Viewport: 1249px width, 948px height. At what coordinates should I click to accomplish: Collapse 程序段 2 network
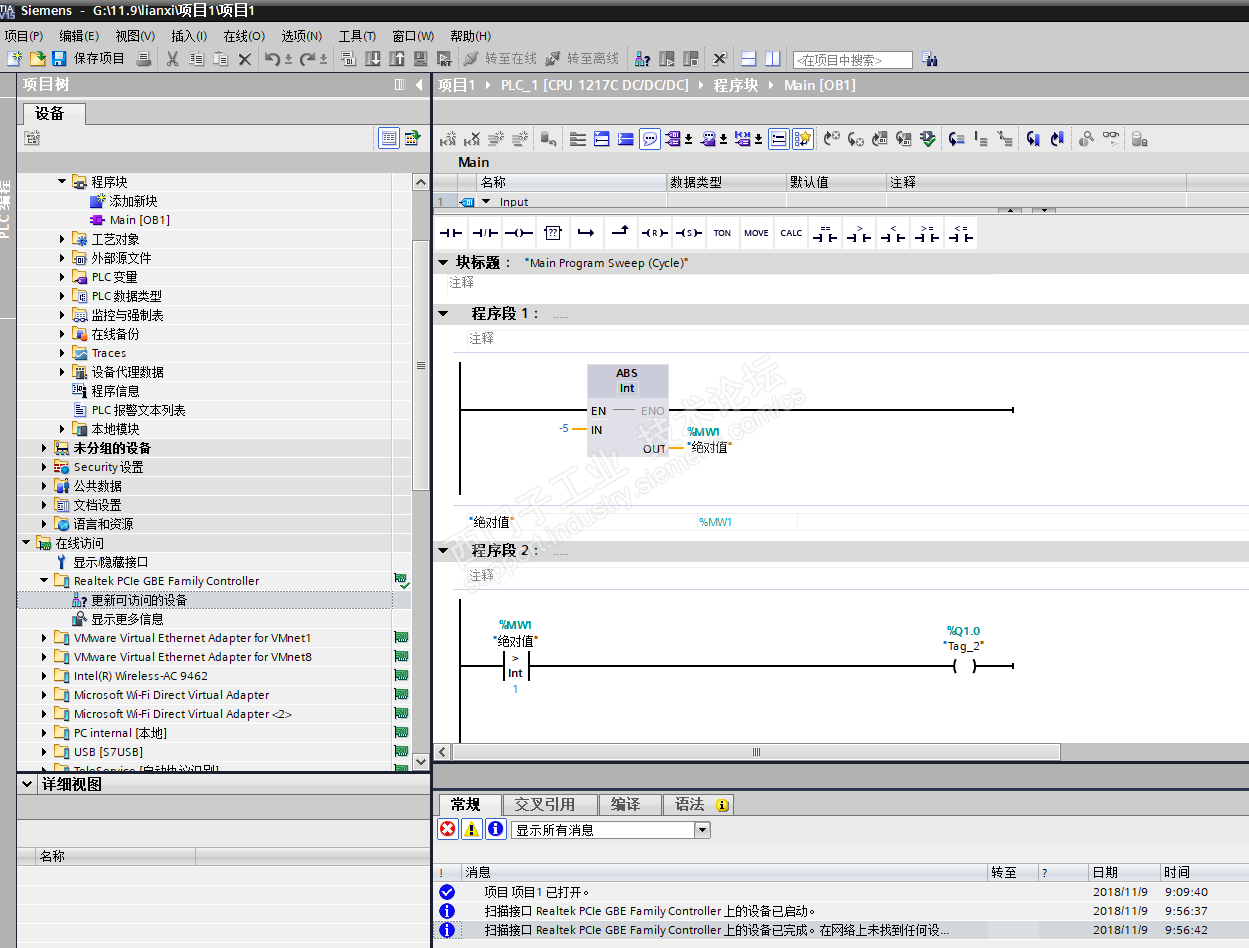[443, 550]
